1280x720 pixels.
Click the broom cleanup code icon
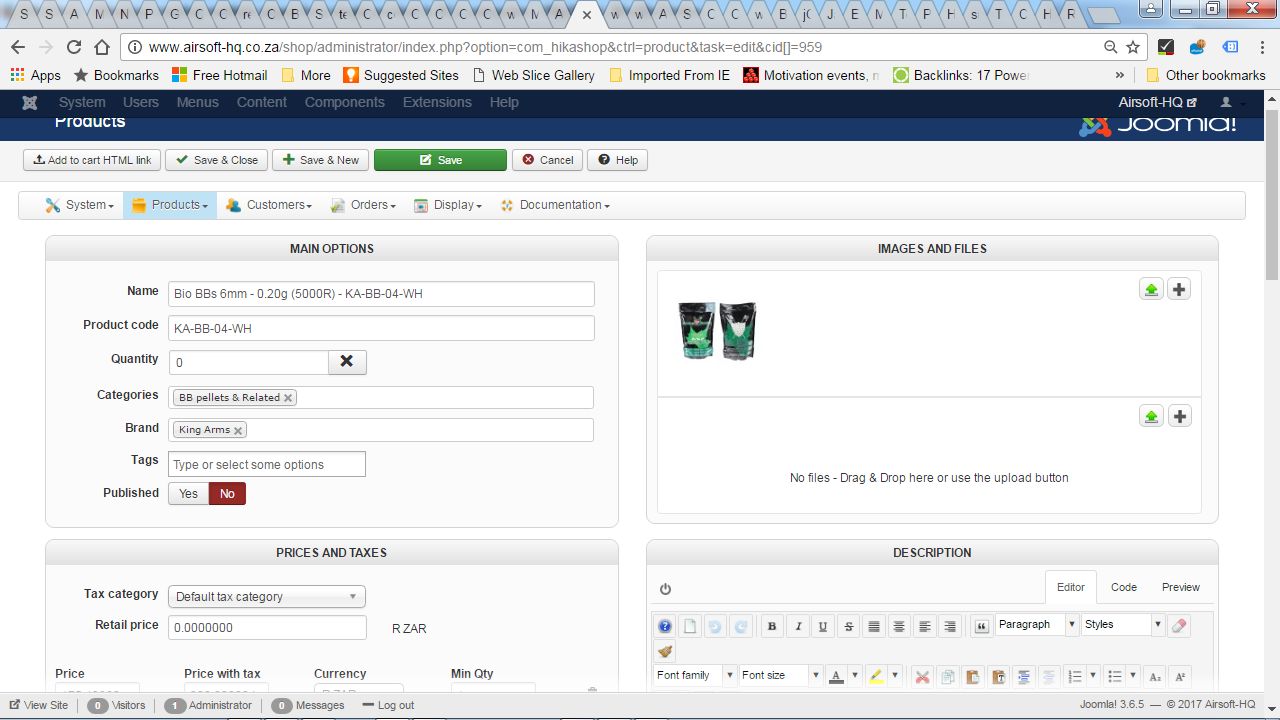click(665, 652)
